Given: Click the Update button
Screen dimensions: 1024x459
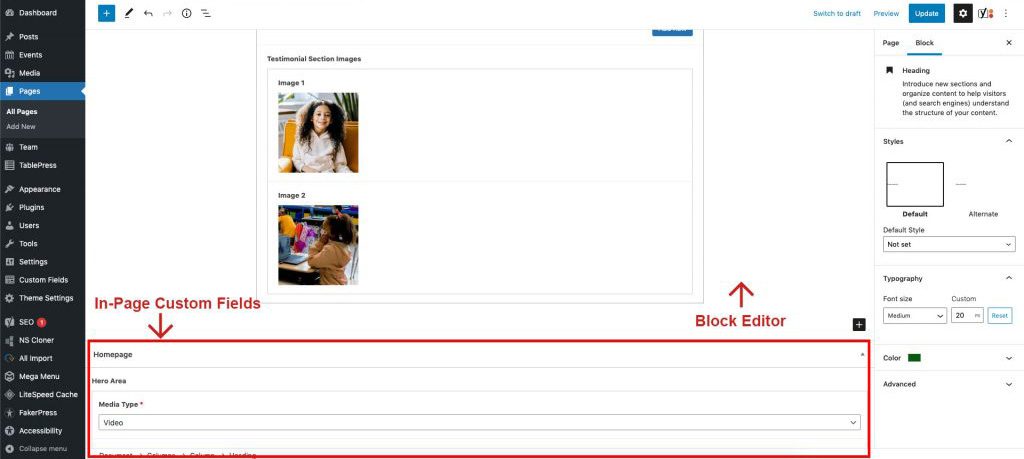Looking at the screenshot, I should point(926,13).
